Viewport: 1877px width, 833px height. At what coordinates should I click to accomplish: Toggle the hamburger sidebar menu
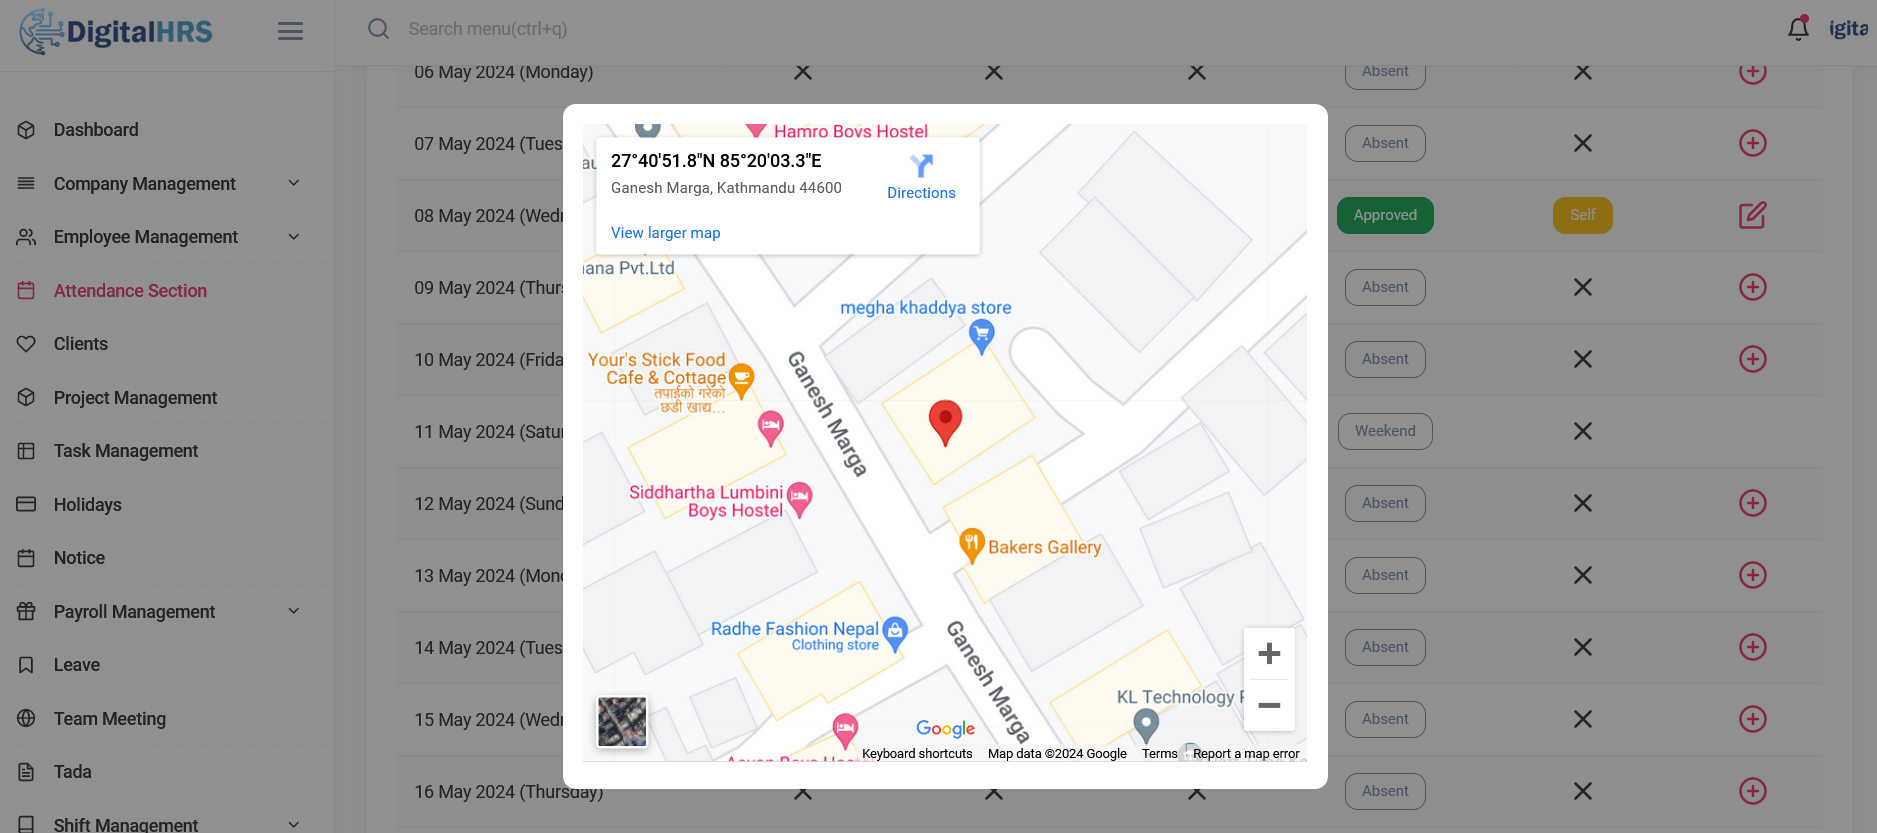290,32
